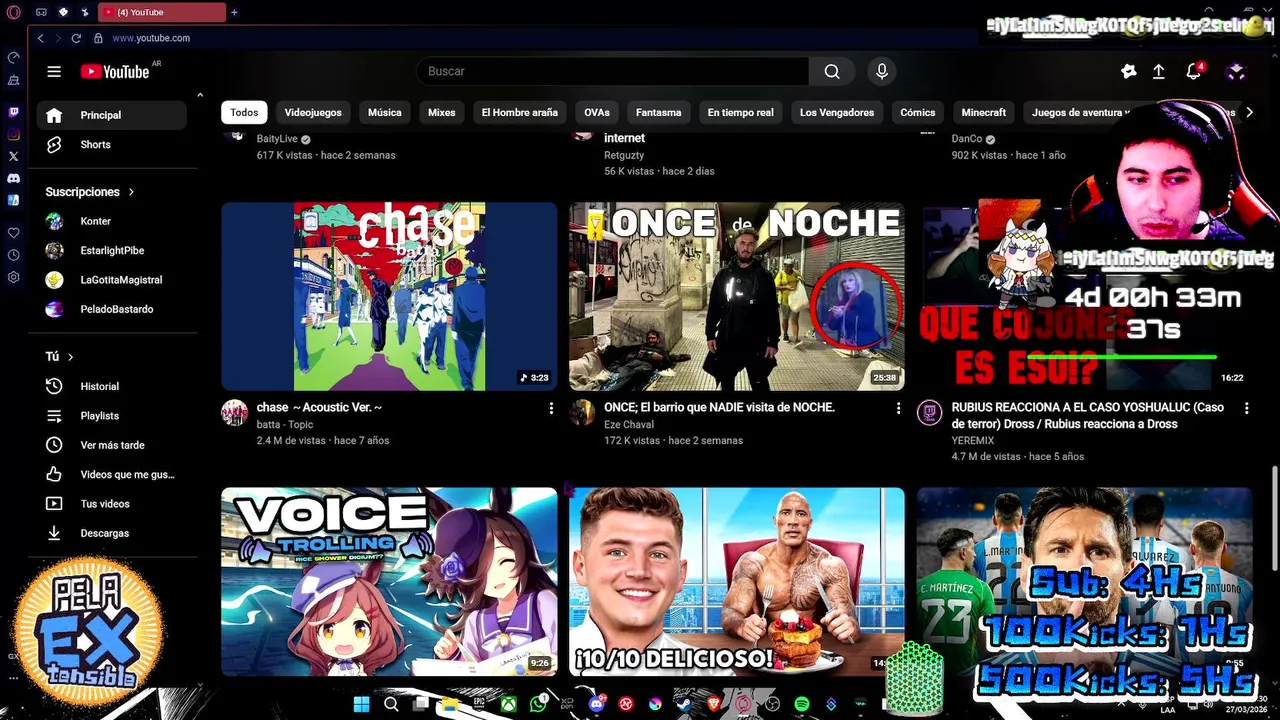
Task: Open Opera sidebar bookmarks heart
Action: (14, 233)
